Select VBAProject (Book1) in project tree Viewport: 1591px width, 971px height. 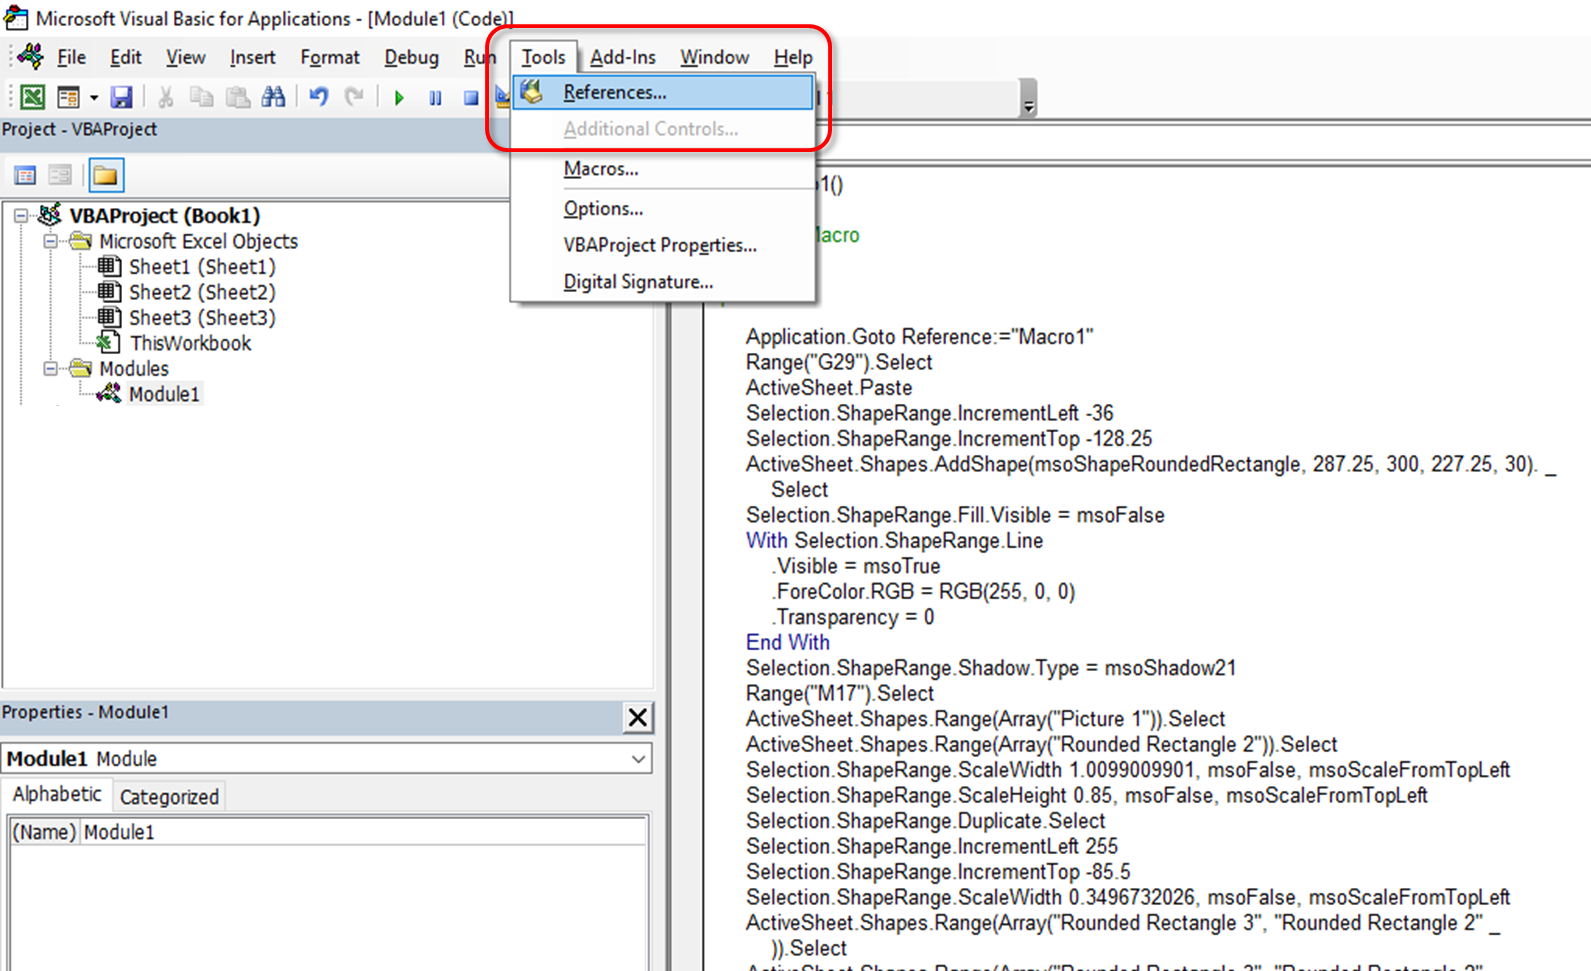164,215
